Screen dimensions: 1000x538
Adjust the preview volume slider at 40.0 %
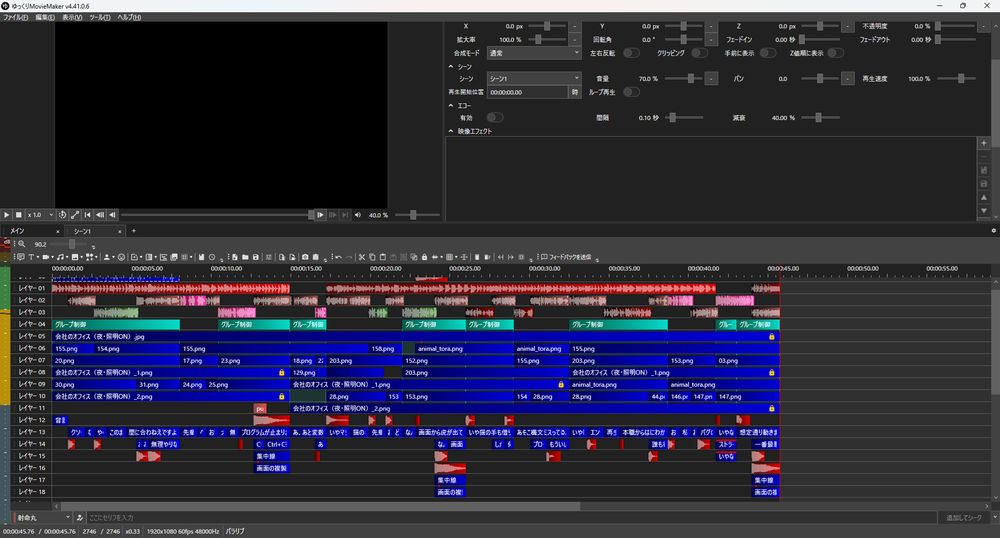(x=418, y=215)
